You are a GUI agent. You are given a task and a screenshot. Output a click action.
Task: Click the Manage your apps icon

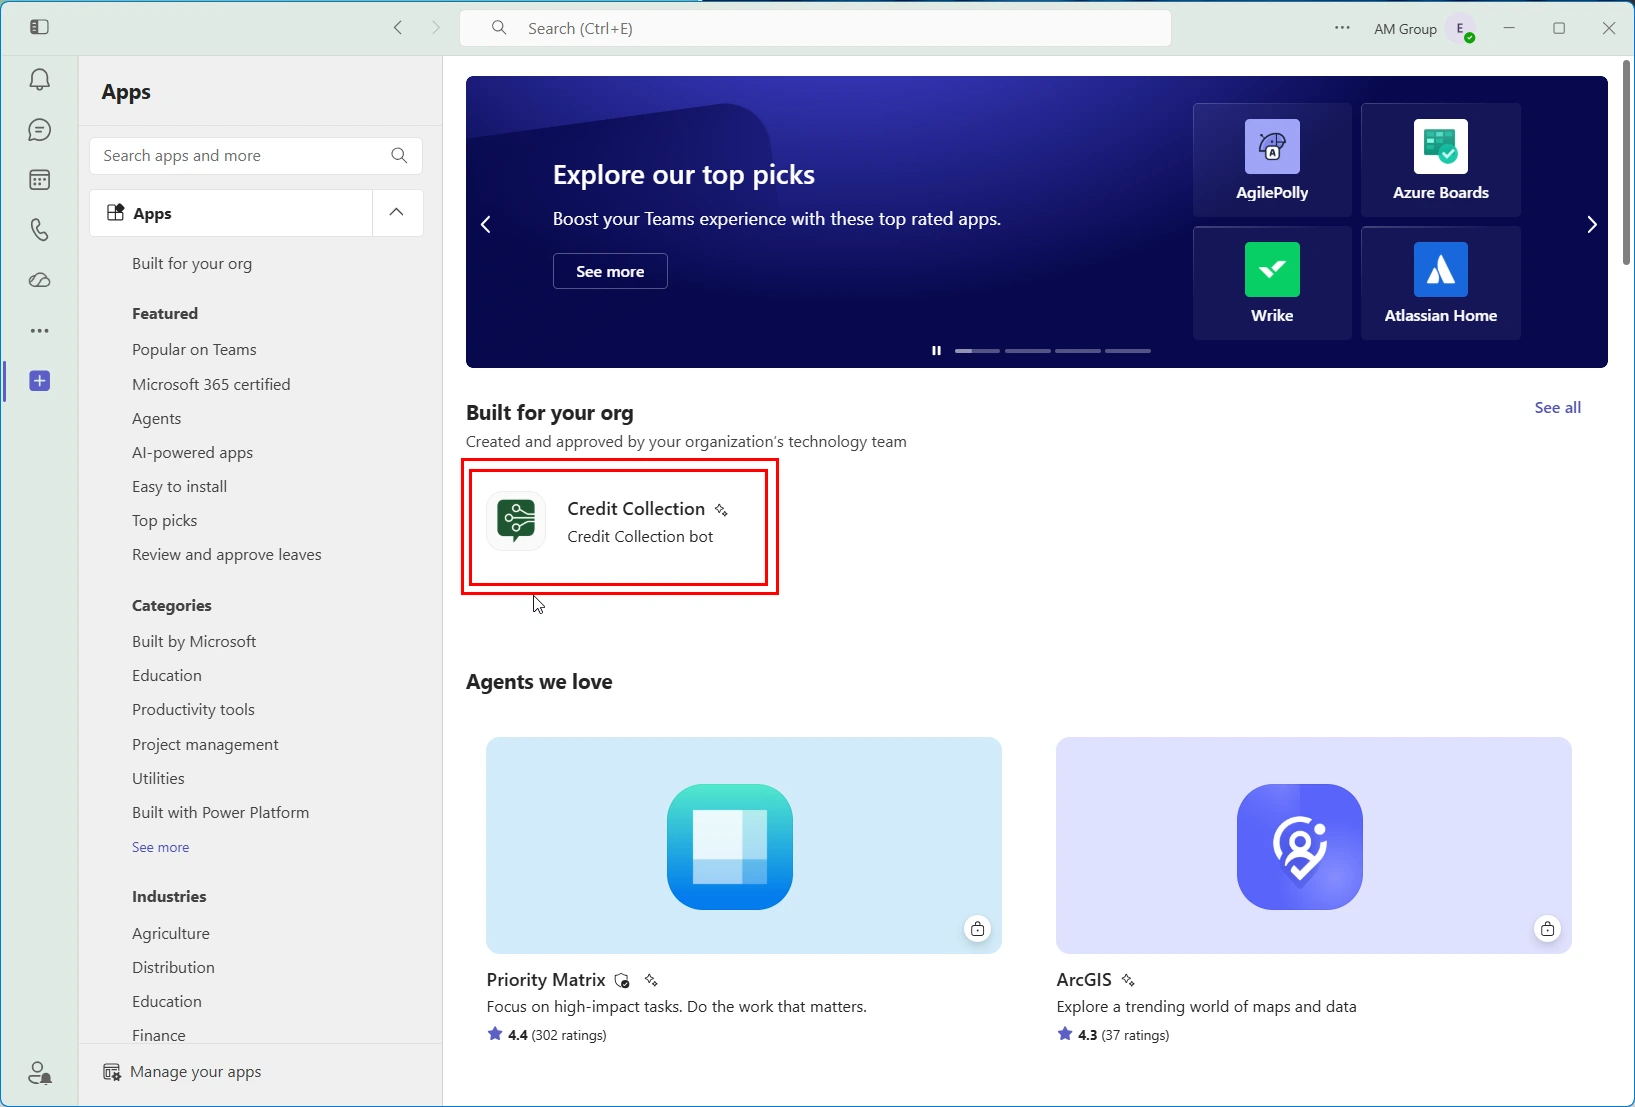point(112,1072)
